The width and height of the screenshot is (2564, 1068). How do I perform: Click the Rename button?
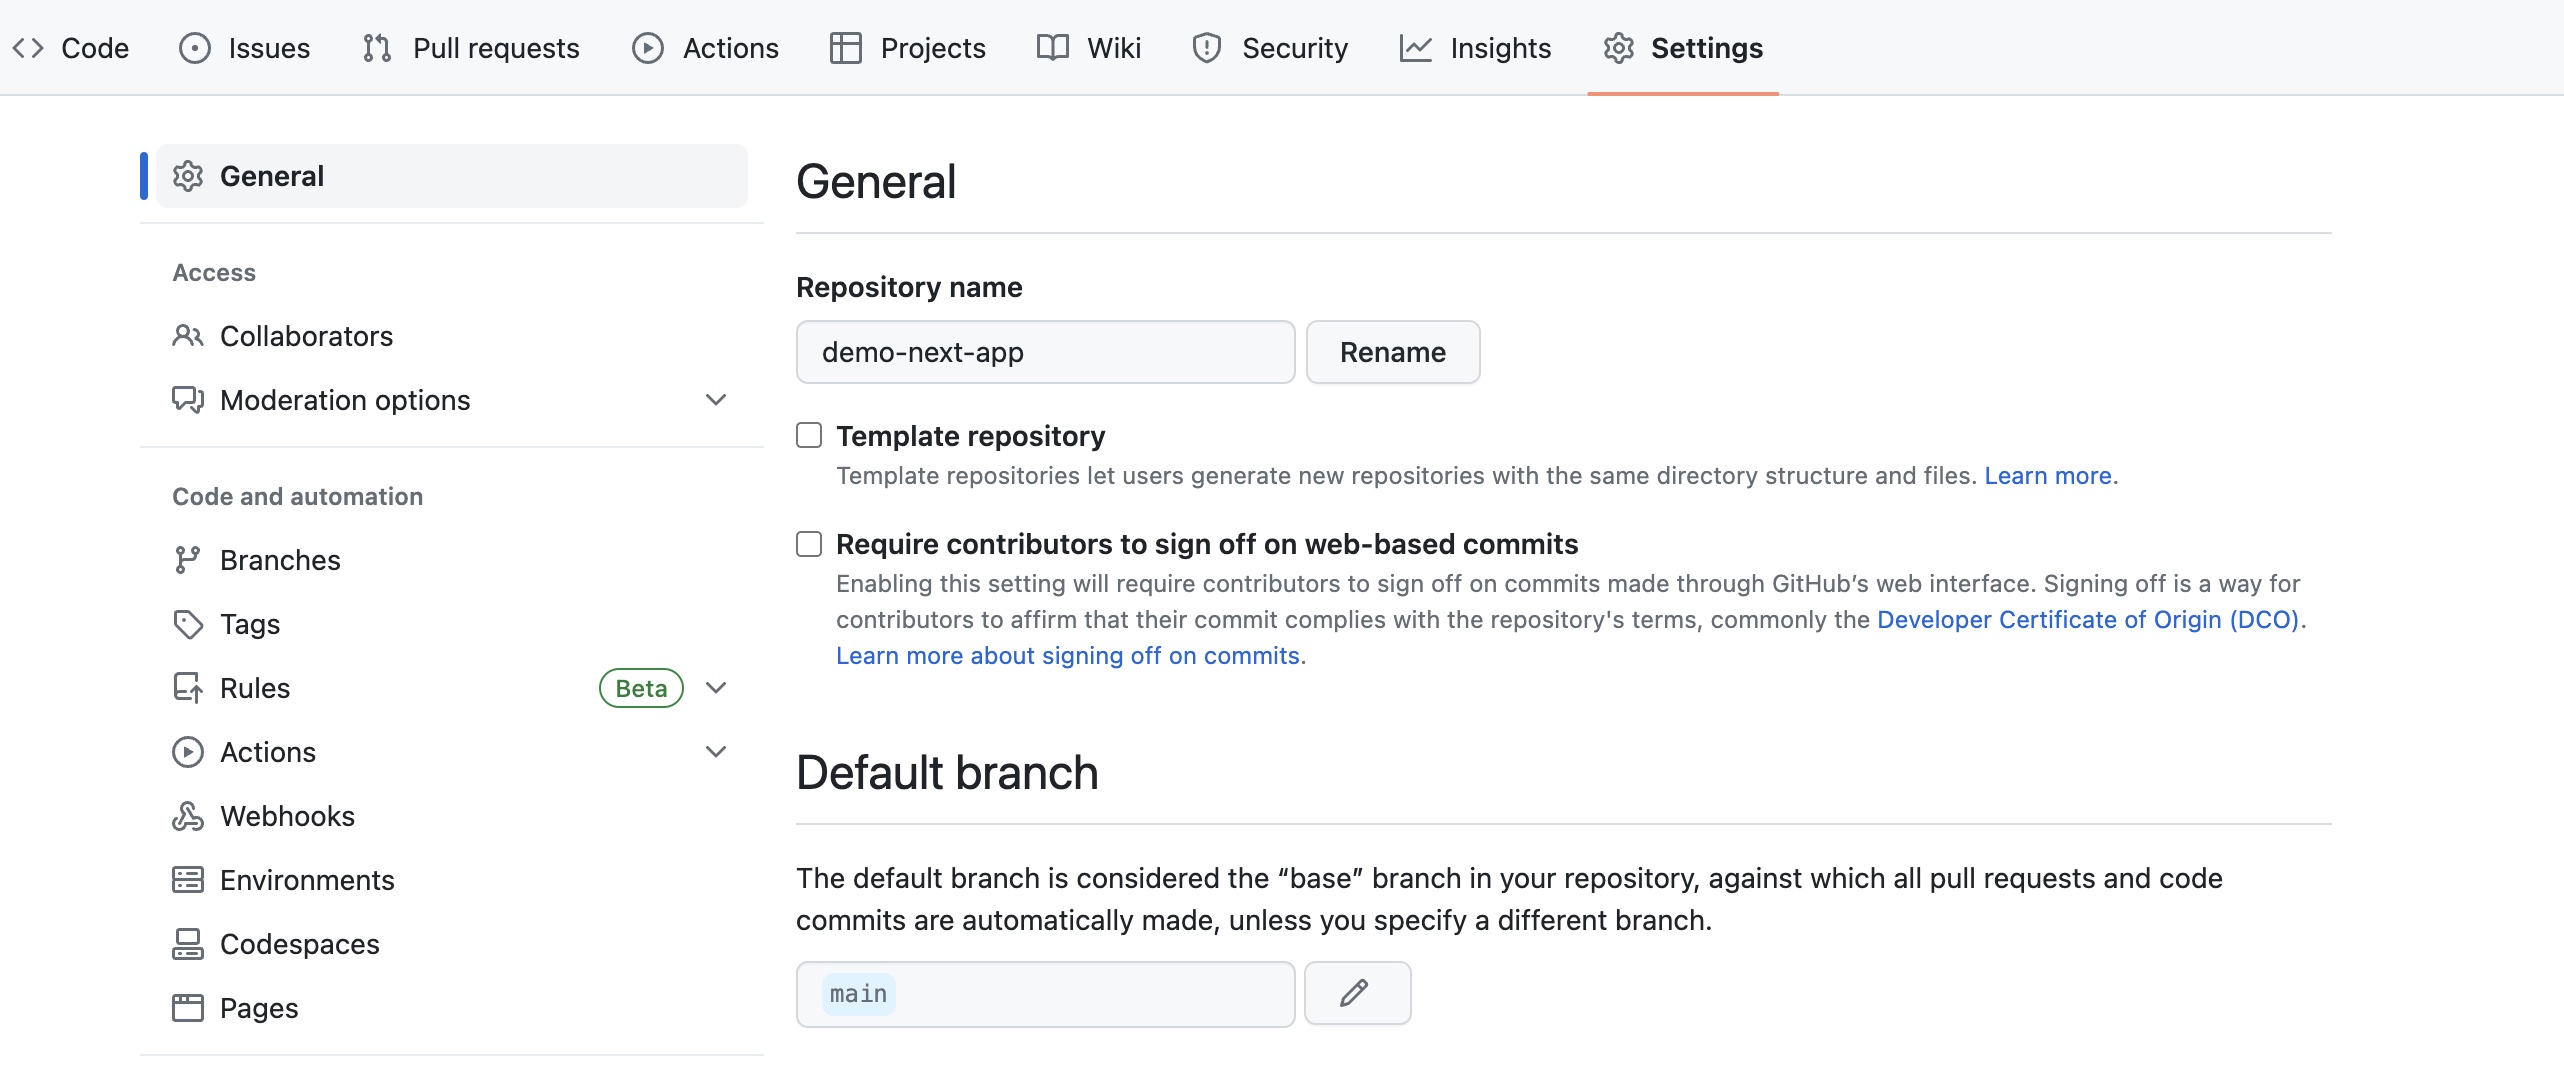pyautogui.click(x=1392, y=351)
